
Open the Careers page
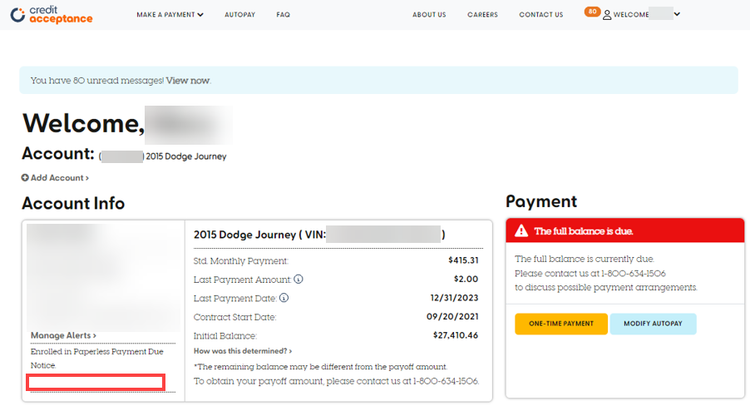[482, 15]
